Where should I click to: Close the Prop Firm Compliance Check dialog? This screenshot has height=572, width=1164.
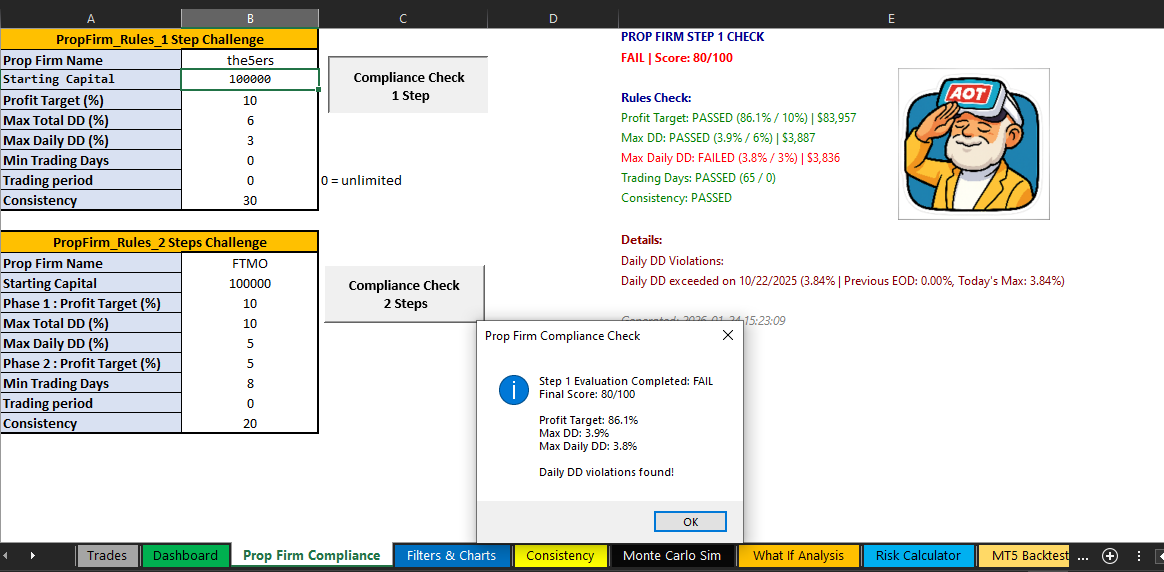(x=728, y=335)
